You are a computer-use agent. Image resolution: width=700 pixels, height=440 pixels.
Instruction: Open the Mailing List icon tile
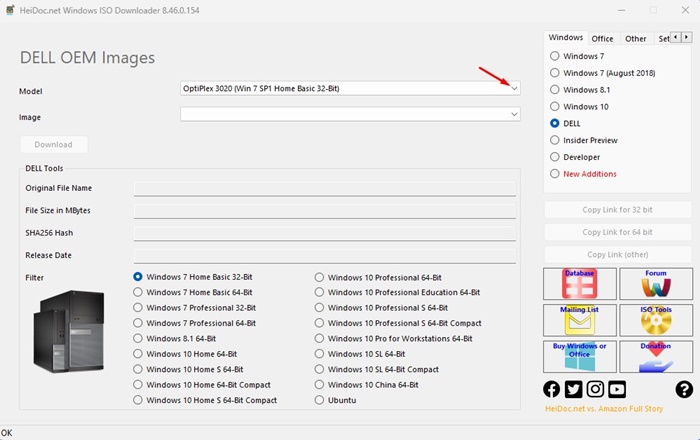tap(579, 320)
